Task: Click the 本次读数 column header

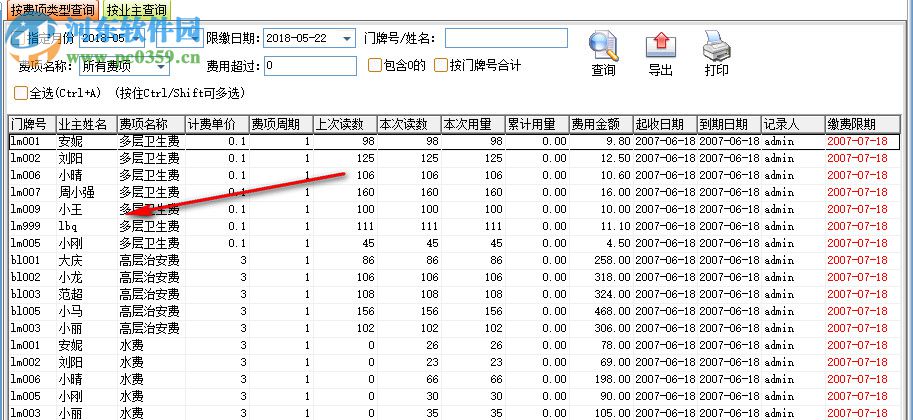Action: [407, 124]
